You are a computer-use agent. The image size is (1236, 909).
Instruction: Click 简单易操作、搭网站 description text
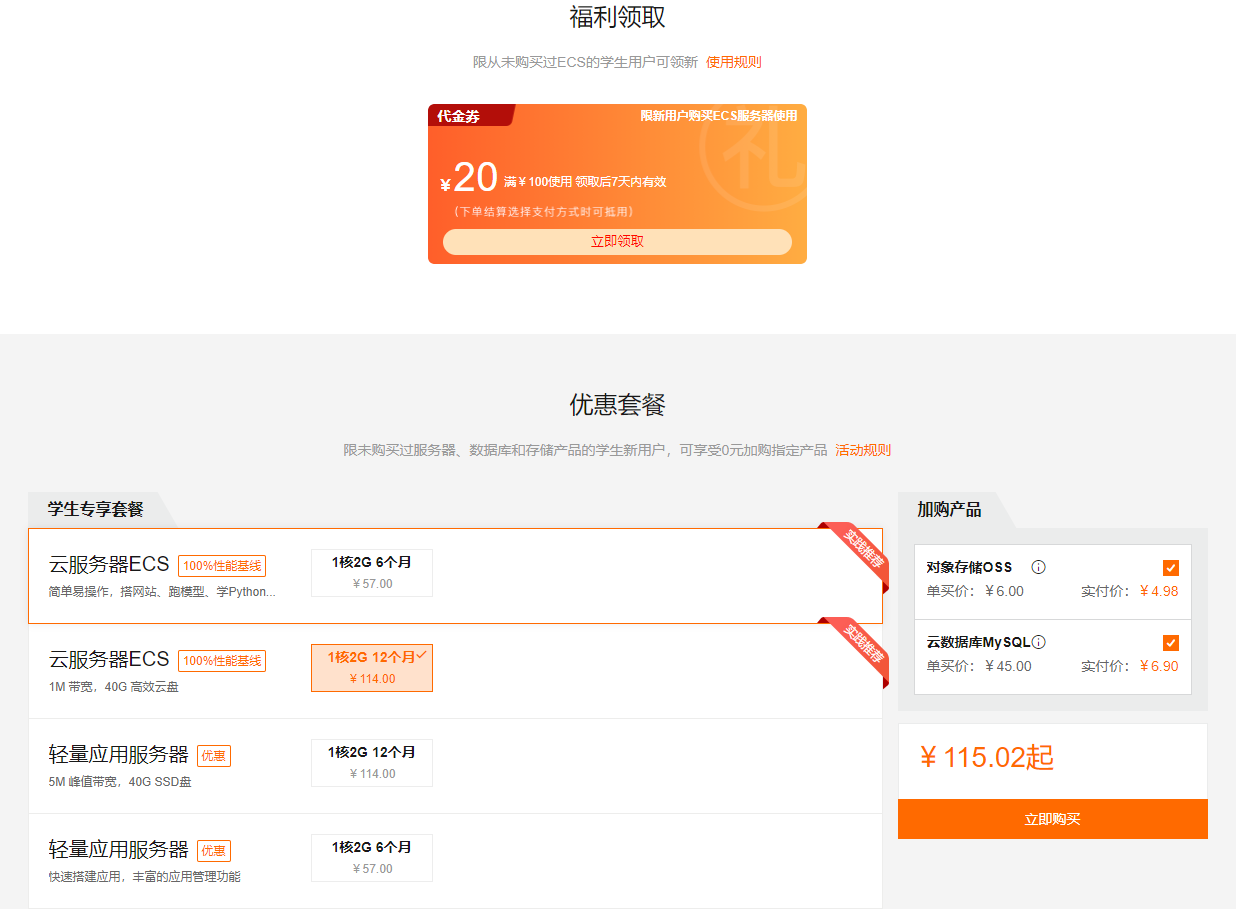[162, 592]
